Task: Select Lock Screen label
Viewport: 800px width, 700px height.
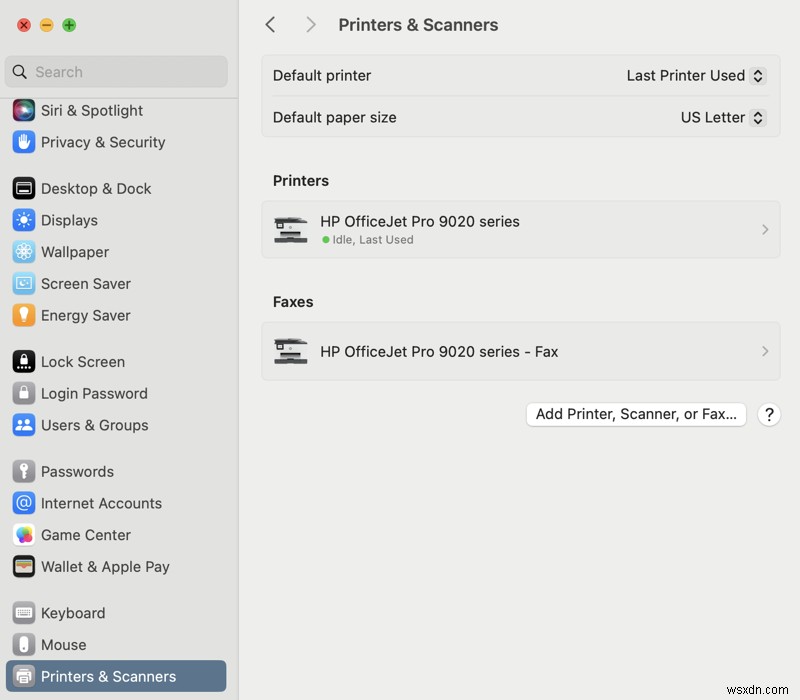Action: coord(83,361)
